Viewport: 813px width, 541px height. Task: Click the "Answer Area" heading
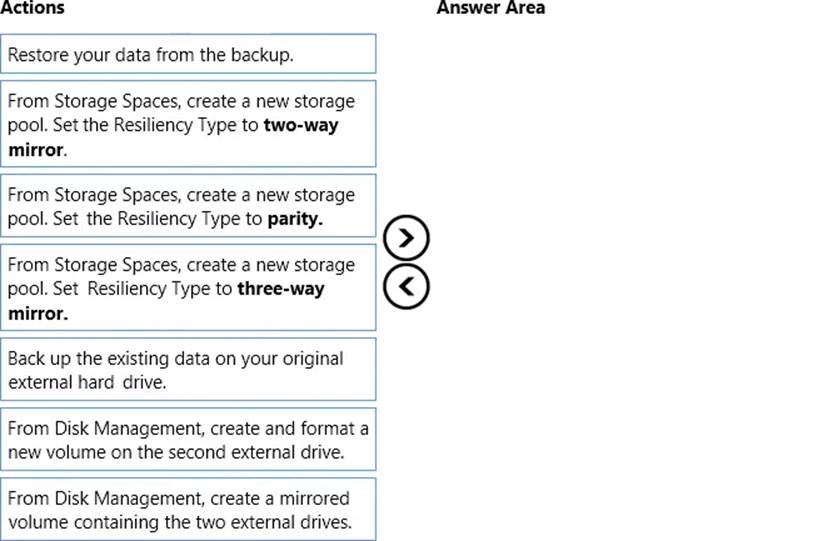(490, 8)
